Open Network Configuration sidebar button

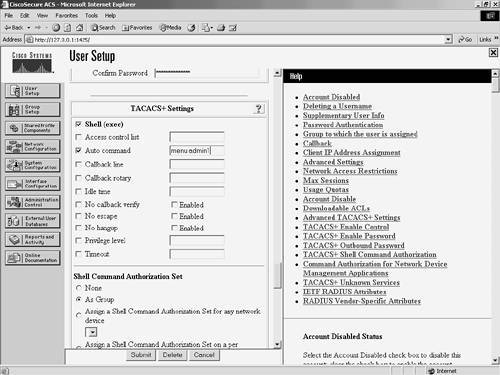33,147
